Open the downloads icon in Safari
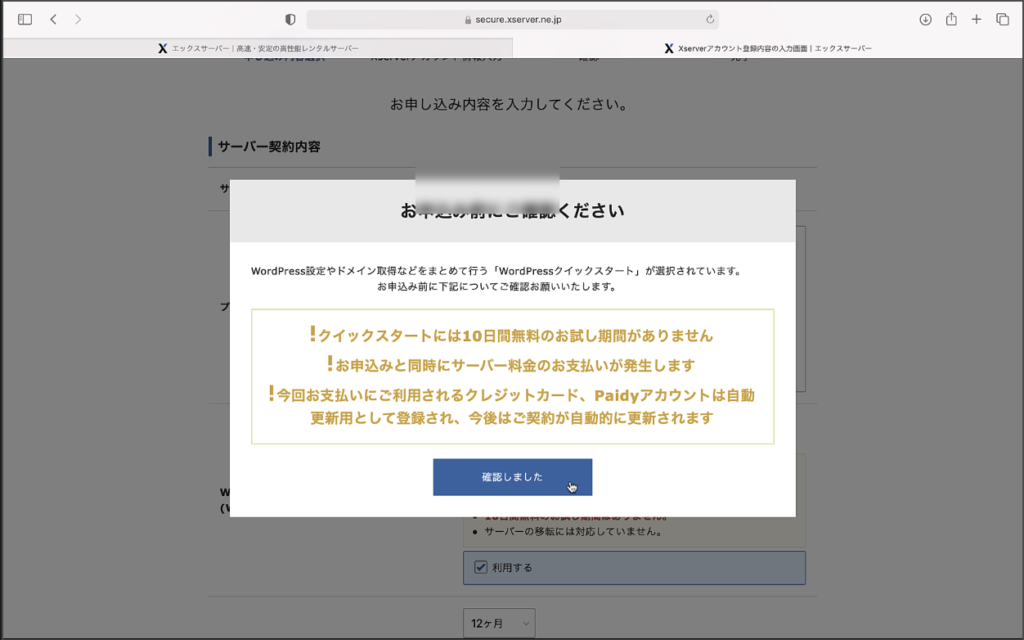This screenshot has width=1024, height=640. point(925,20)
